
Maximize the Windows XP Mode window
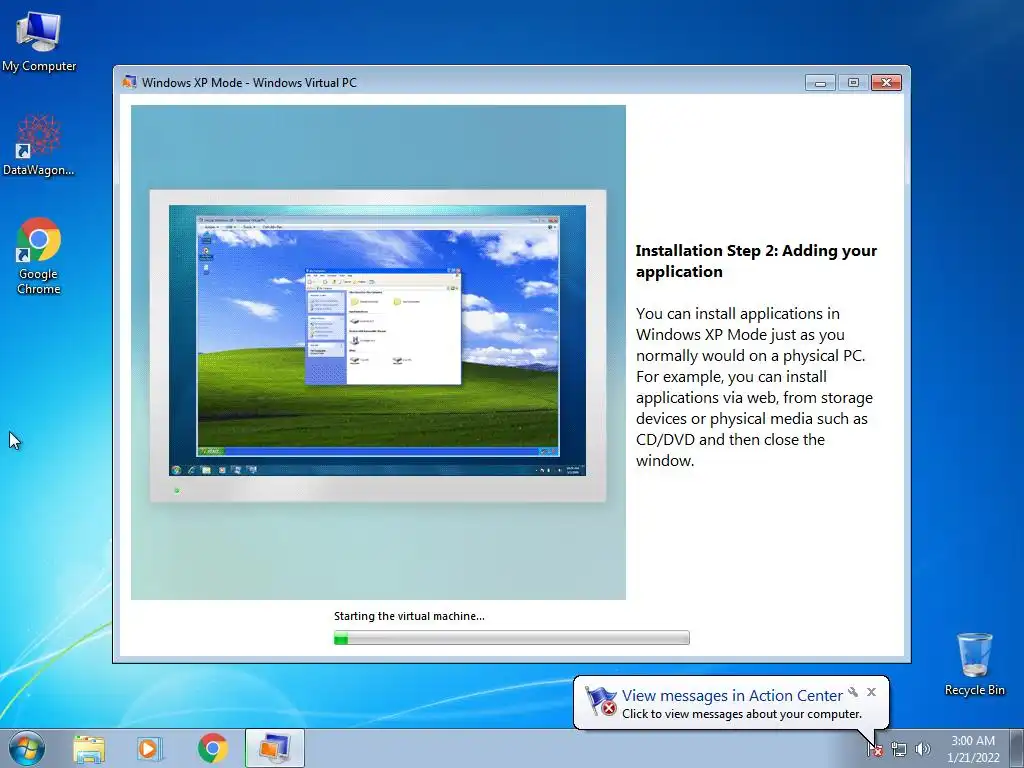853,82
